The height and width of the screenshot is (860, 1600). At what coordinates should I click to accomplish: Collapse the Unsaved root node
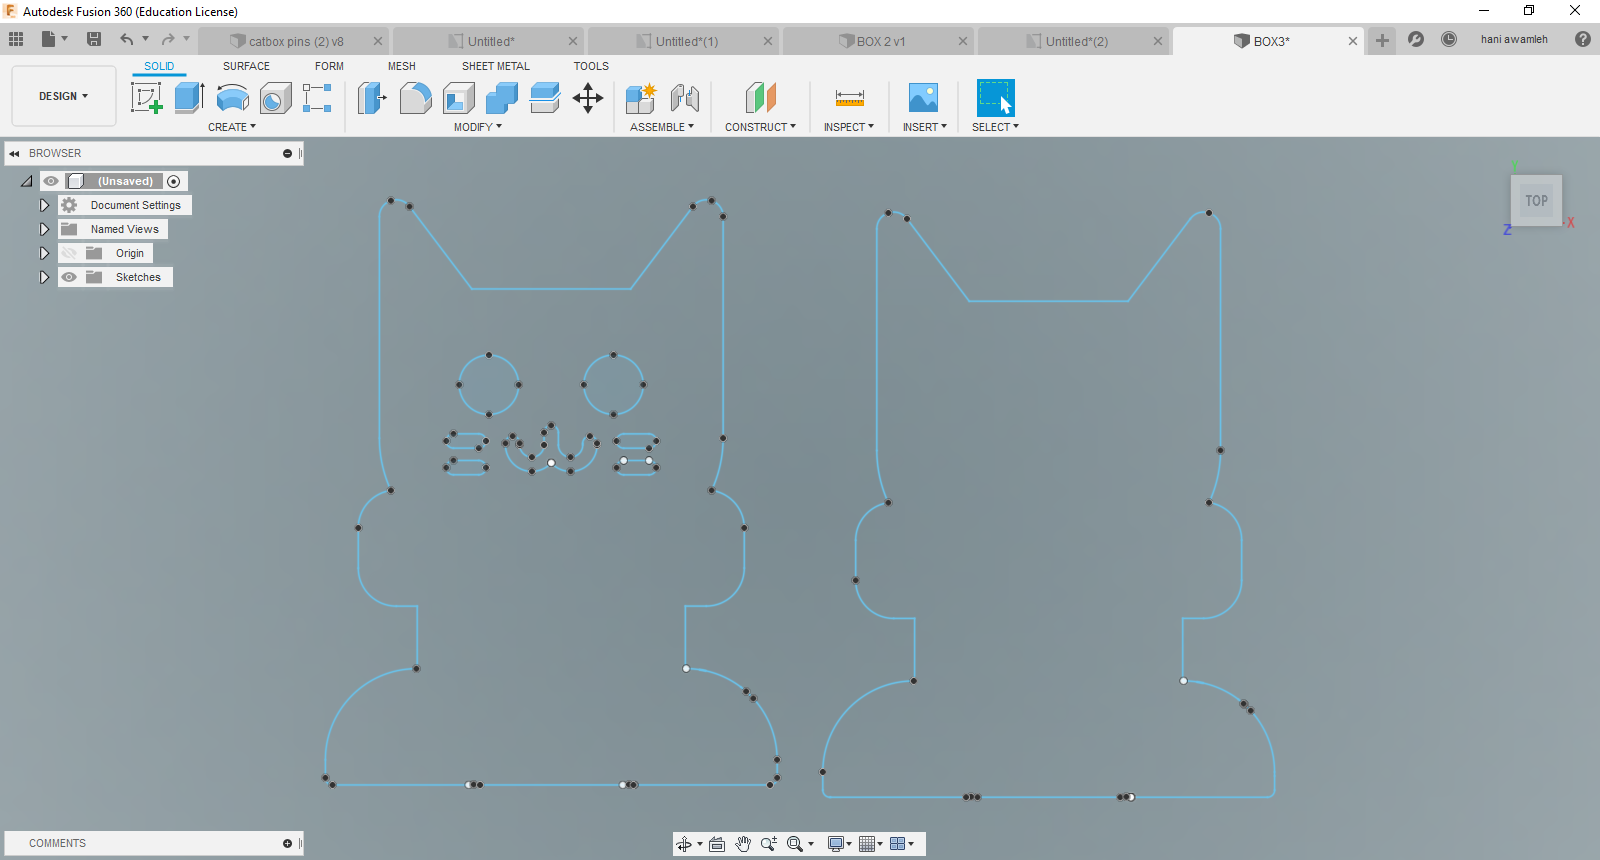click(x=27, y=181)
